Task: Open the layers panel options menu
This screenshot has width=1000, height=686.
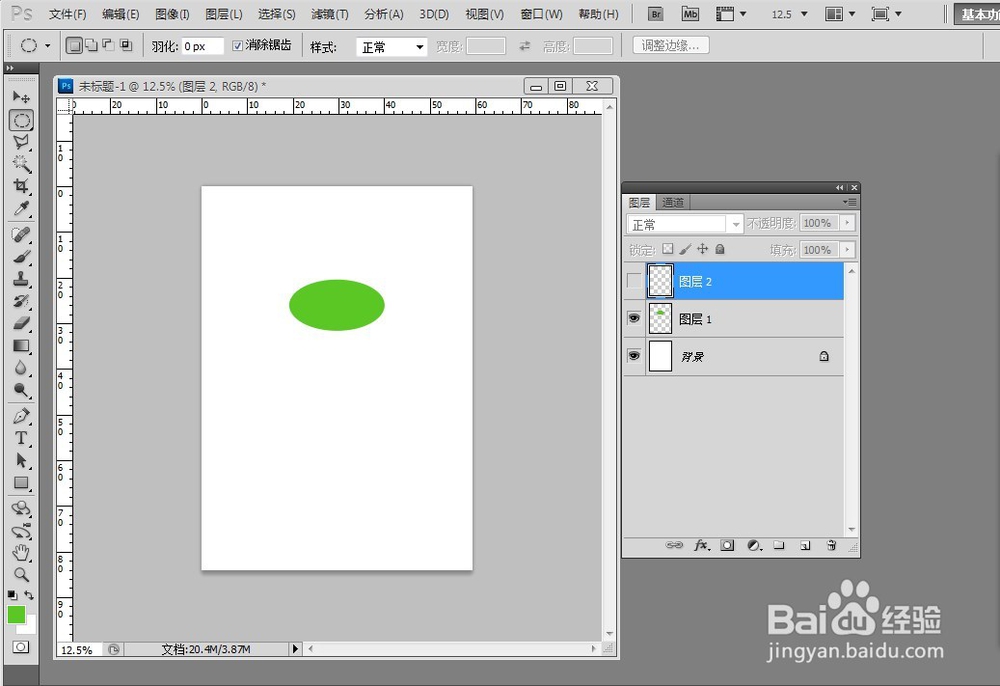Action: coord(849,202)
